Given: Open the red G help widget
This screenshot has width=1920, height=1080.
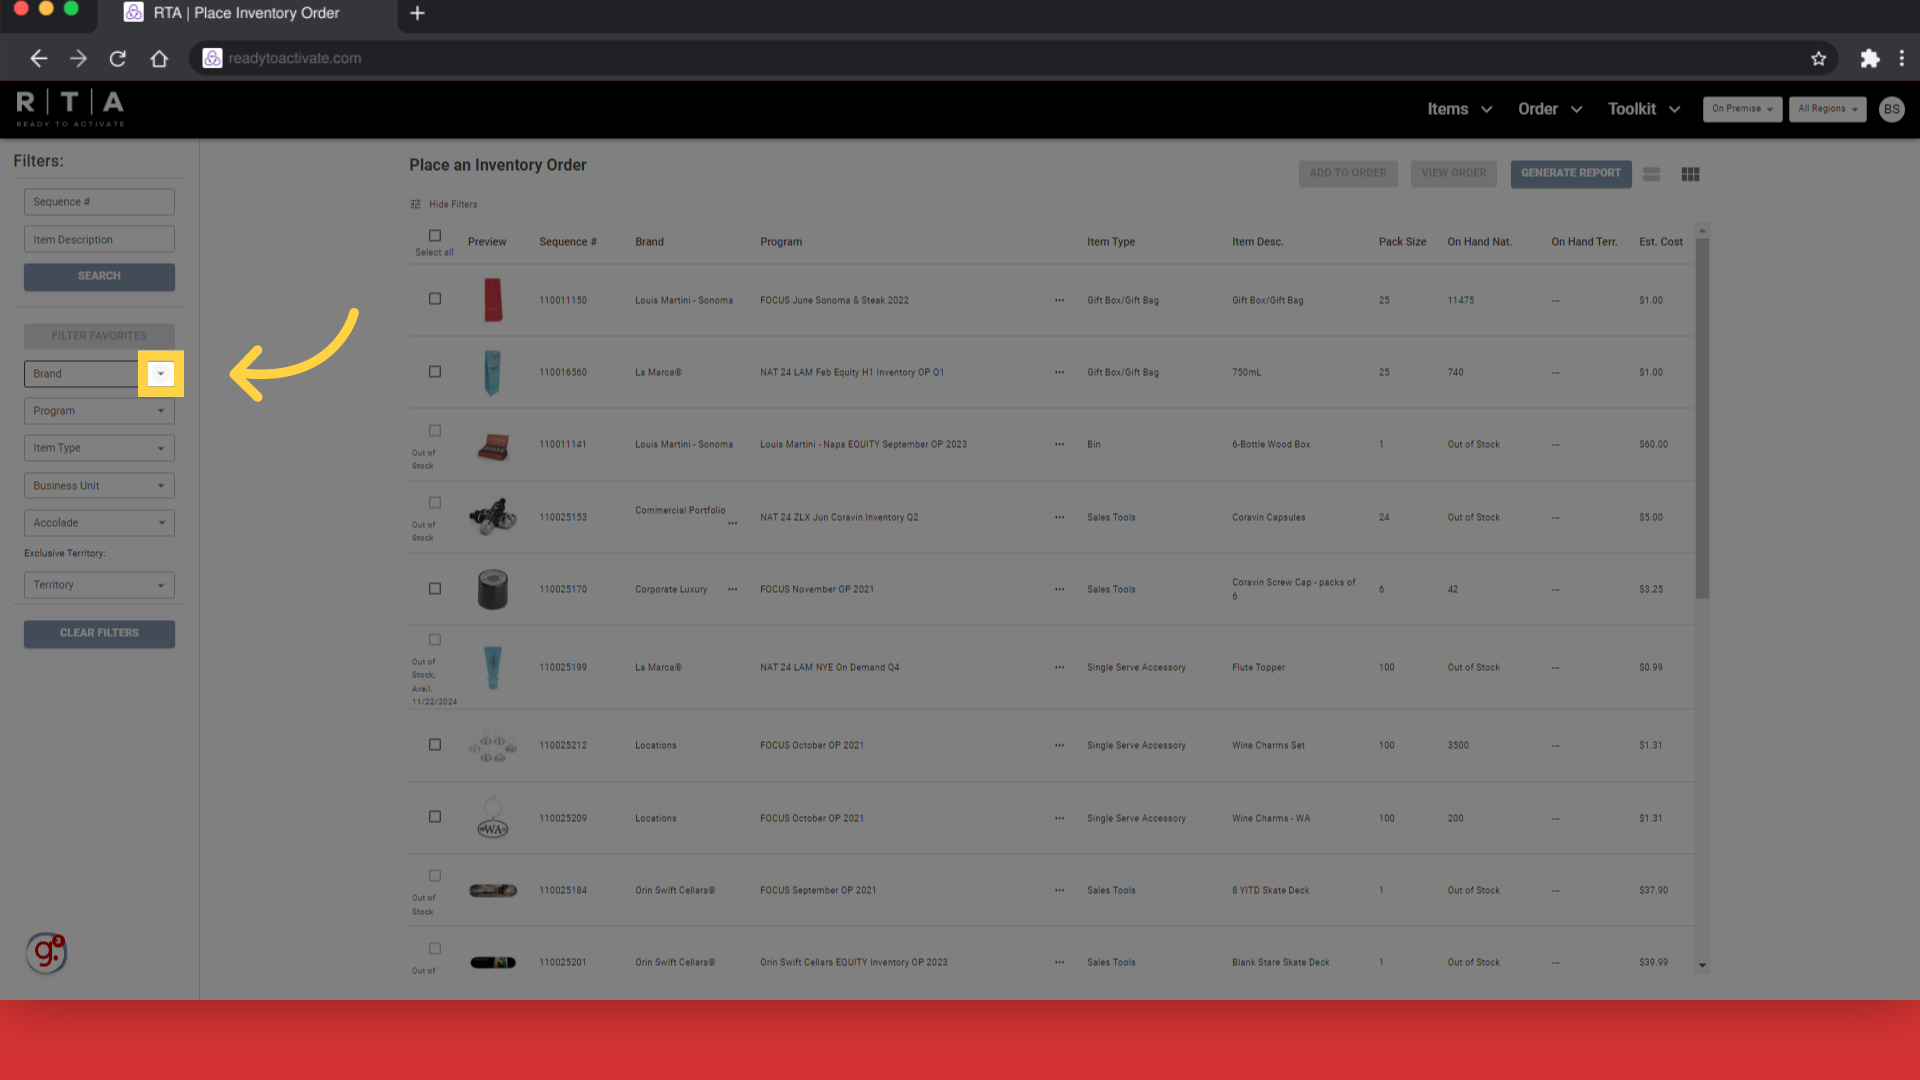Looking at the screenshot, I should pyautogui.click(x=46, y=953).
